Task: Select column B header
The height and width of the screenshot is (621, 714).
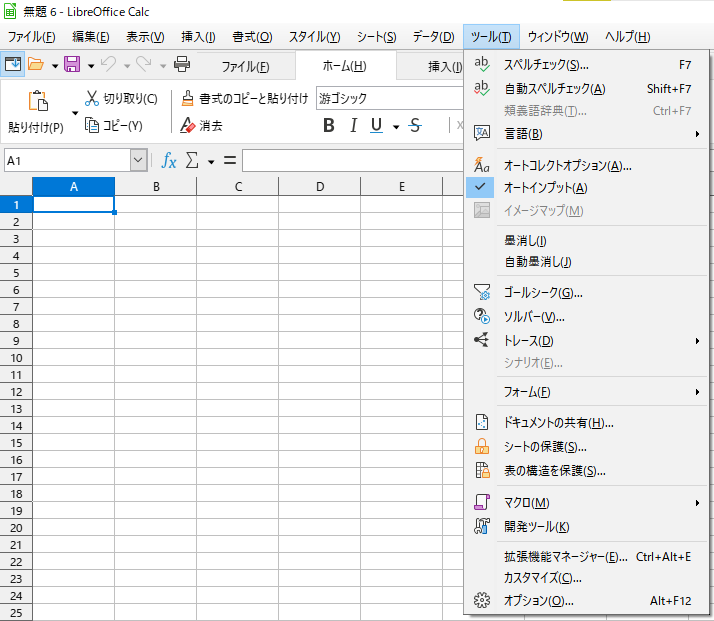Action: (x=156, y=186)
